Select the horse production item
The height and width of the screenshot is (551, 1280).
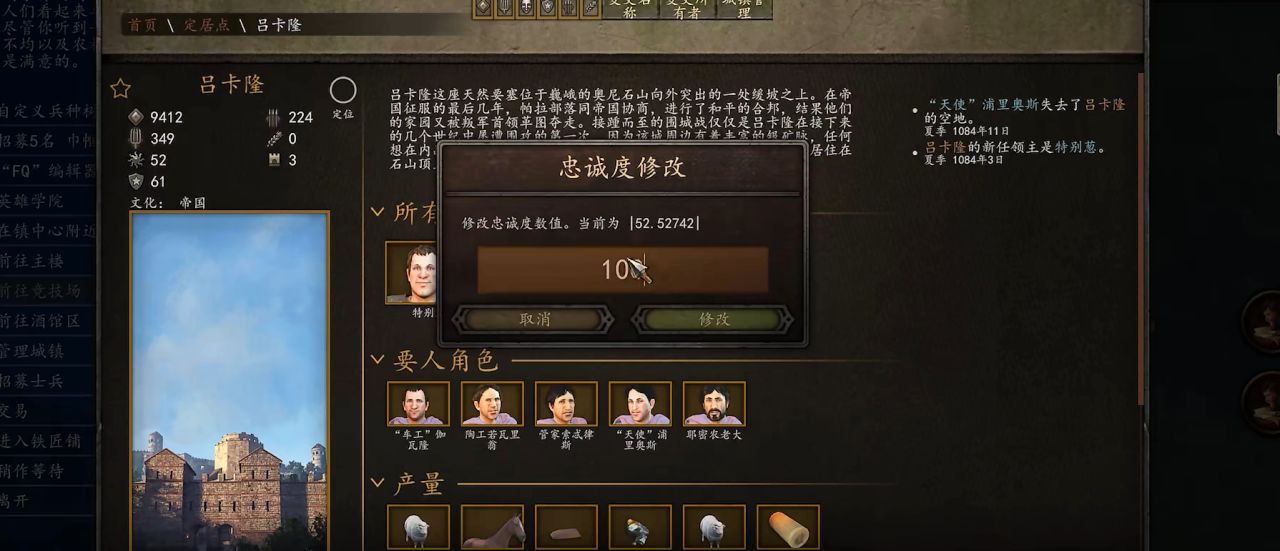pos(492,527)
